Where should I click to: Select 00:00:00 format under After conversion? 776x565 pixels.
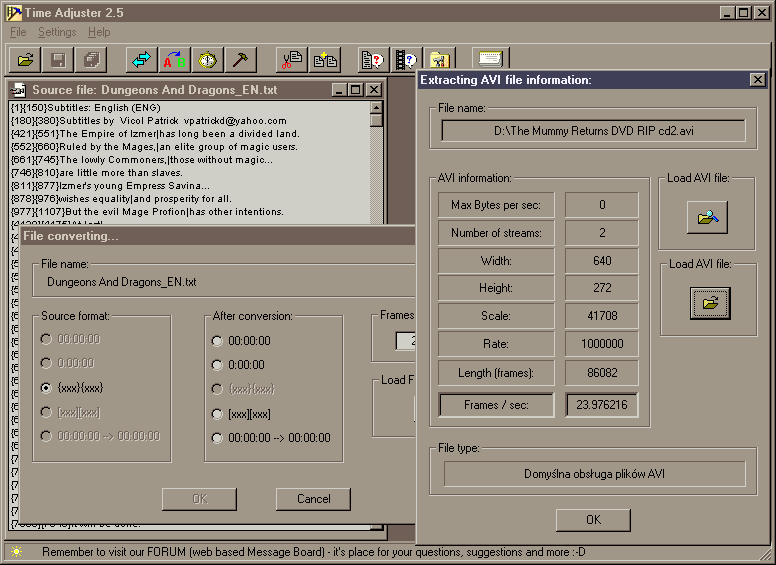(218, 340)
